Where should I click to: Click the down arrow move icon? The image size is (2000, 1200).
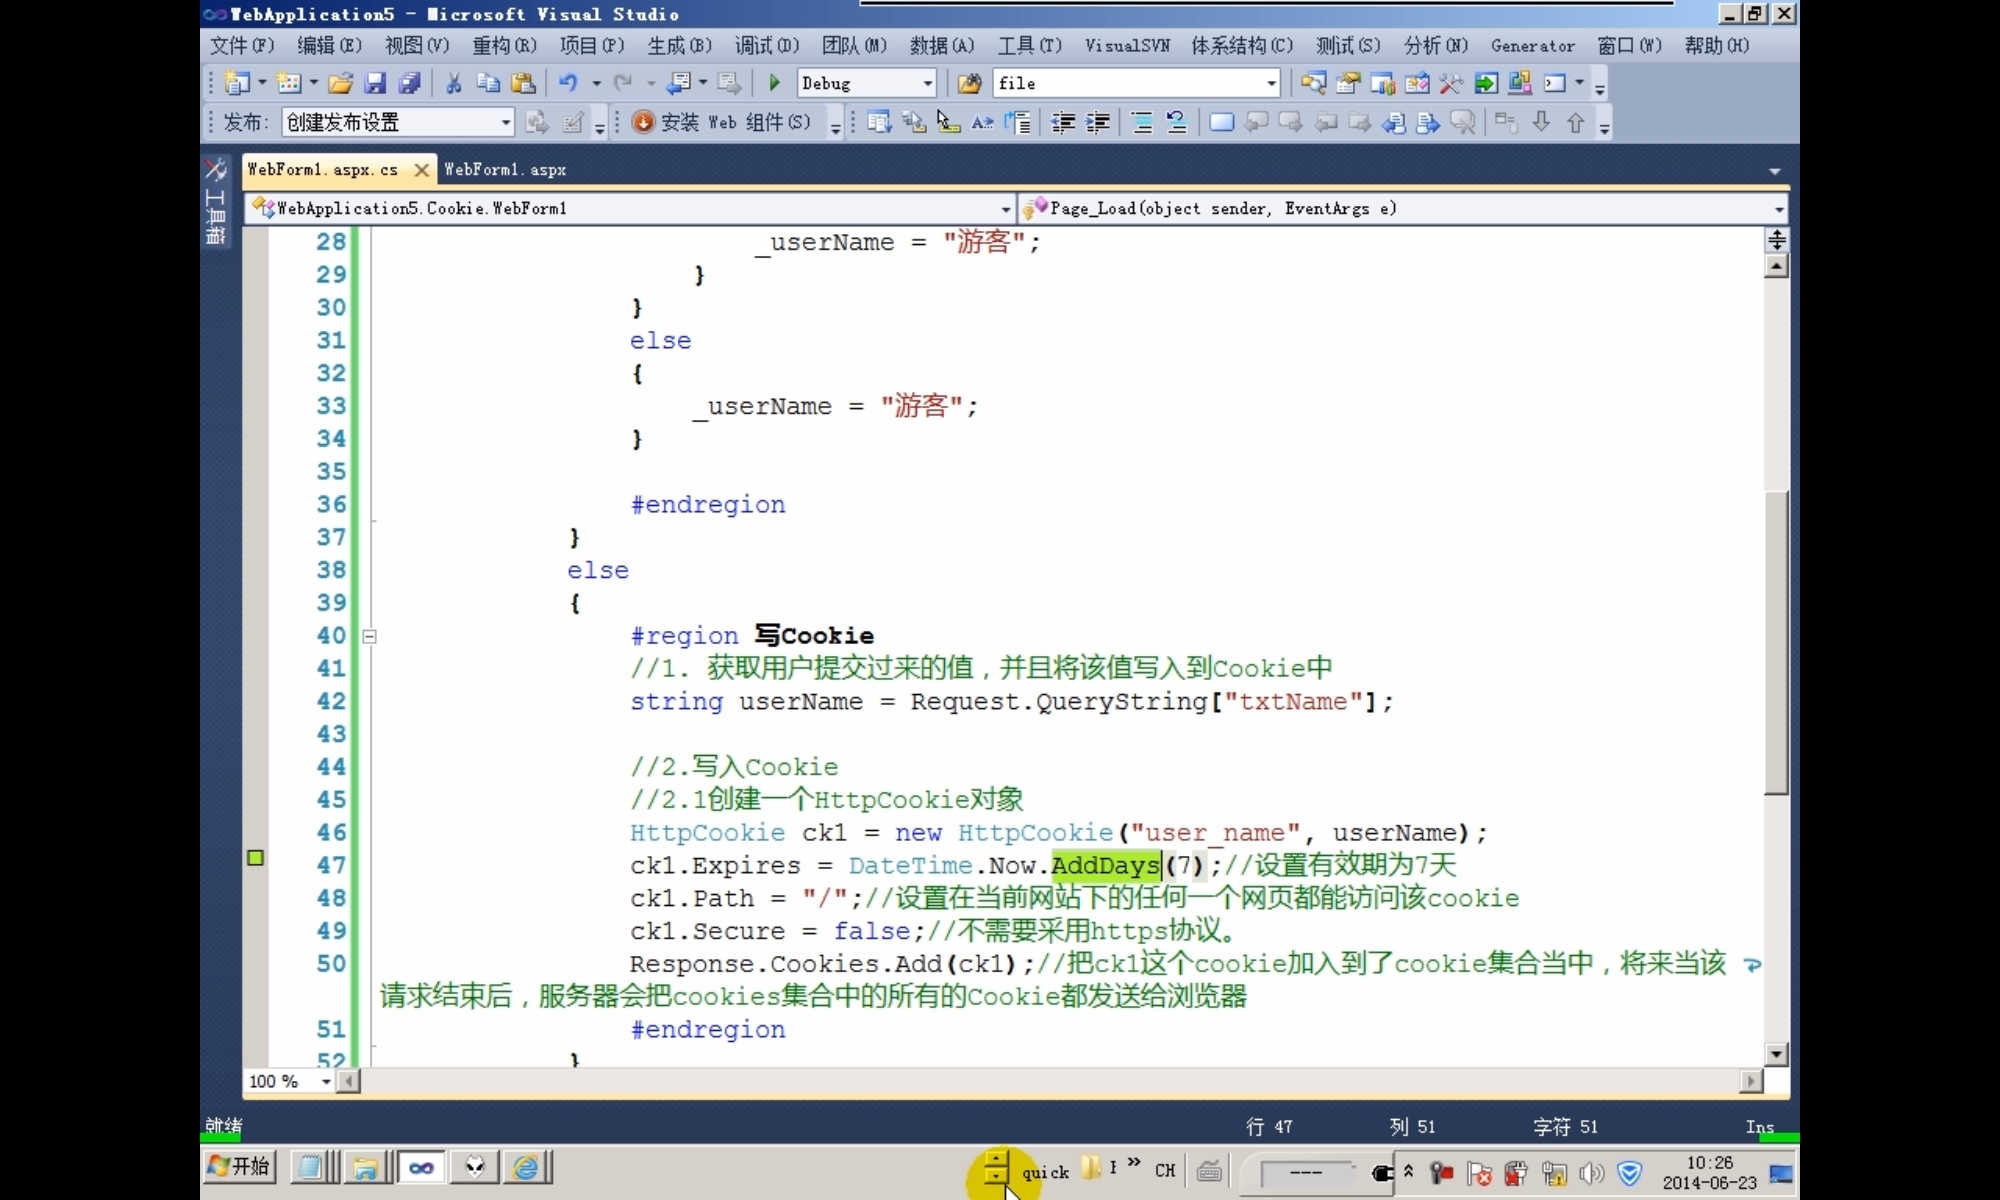(1541, 122)
